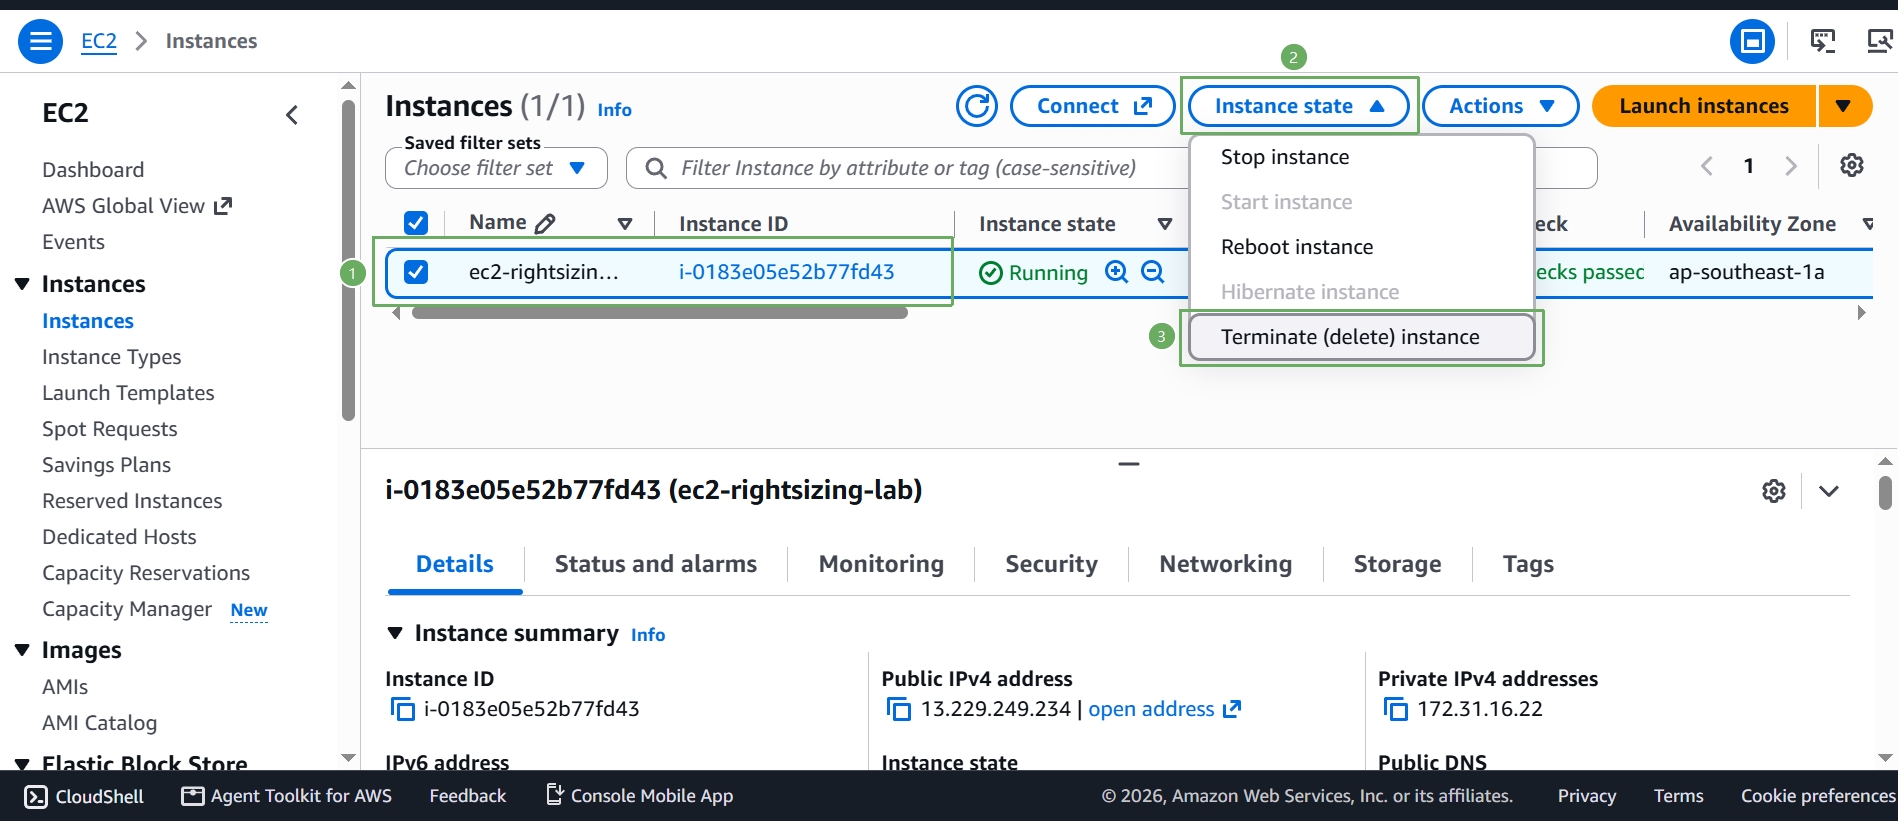Open Launch instances split arrow
Viewport: 1898px width, 821px height.
[1844, 106]
